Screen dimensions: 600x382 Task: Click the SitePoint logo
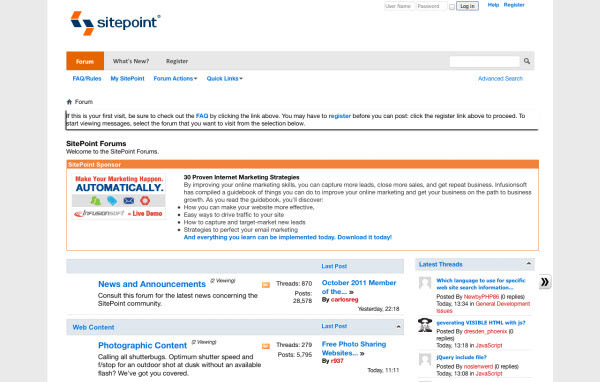point(115,23)
